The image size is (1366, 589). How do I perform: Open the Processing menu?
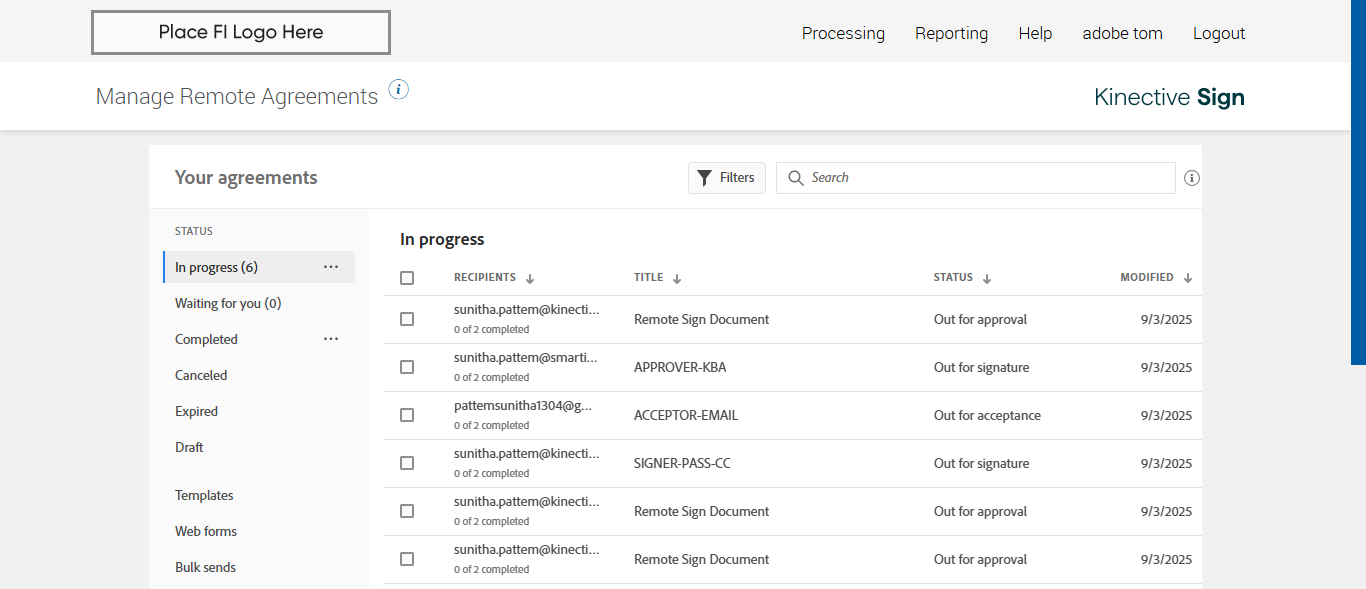pos(843,33)
